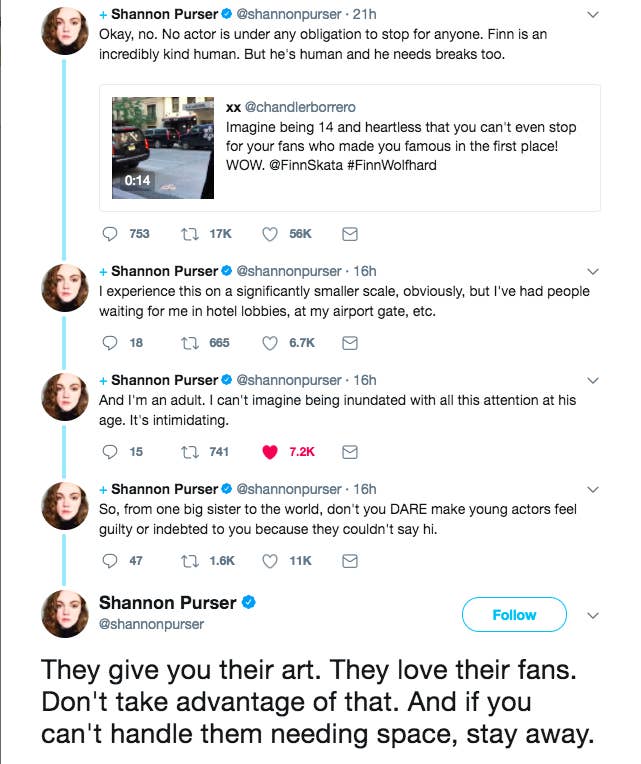Image resolution: width=641 pixels, height=764 pixels.
Task: Retweet the tweet with 665 retweets
Action: click(x=189, y=343)
